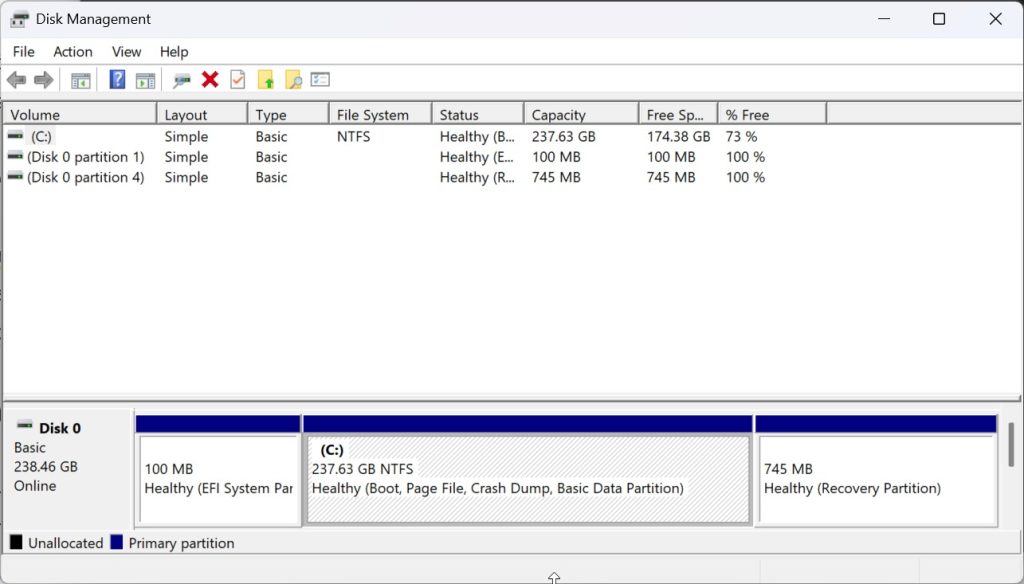Toggle the Show/Hide Action Pane icon

[146, 80]
